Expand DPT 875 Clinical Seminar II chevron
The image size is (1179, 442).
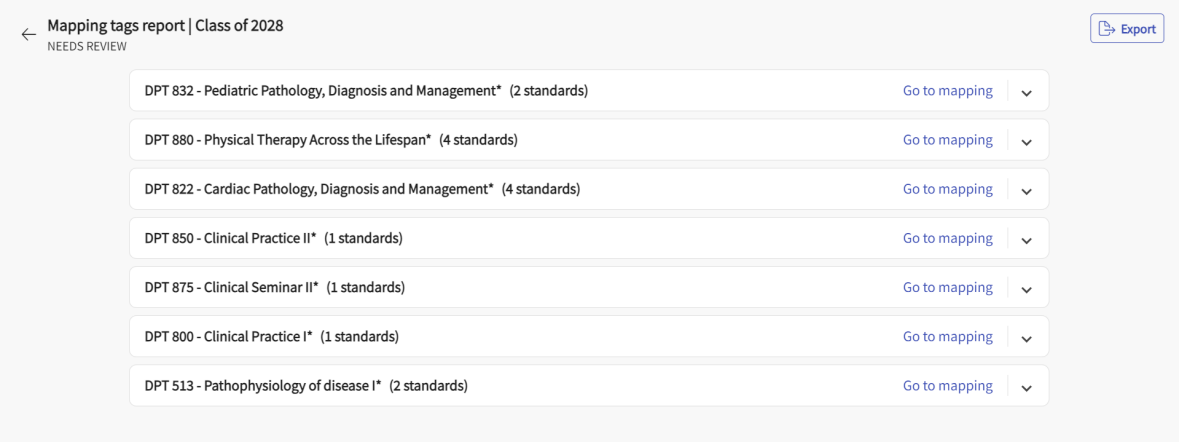click(1026, 288)
